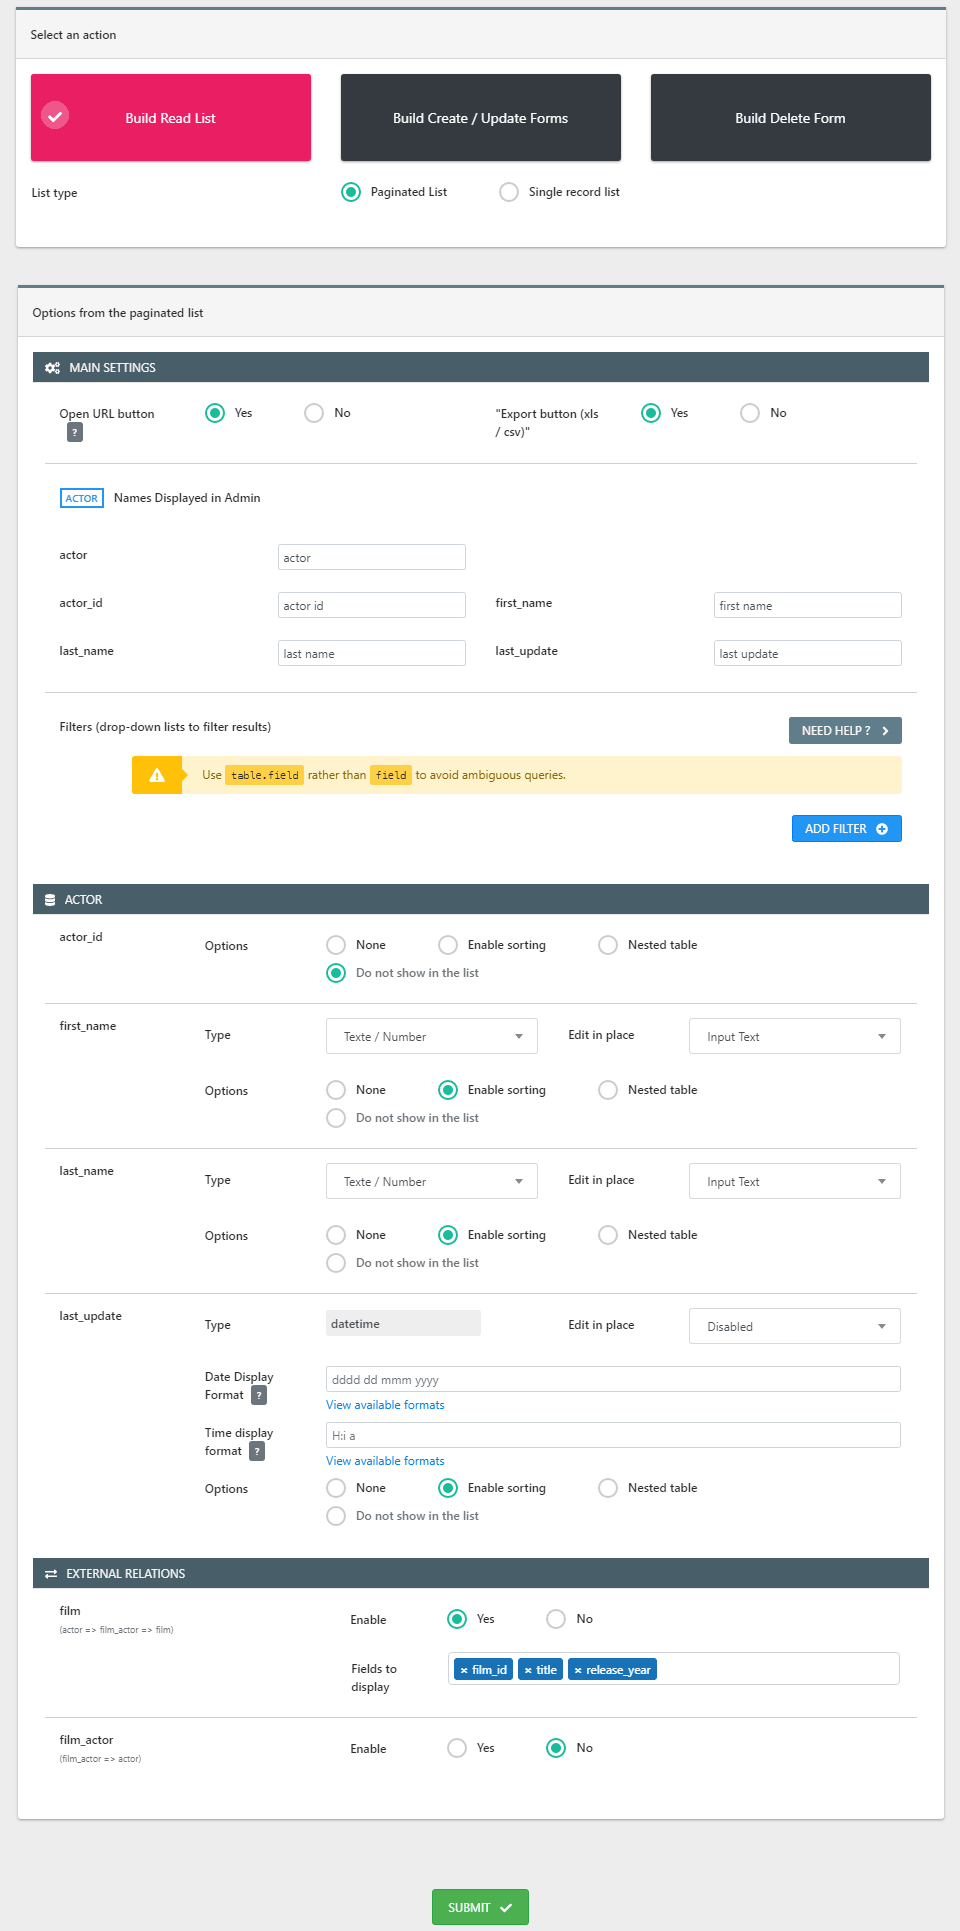960x1931 pixels.
Task: Remove the release_year tag with its x
Action: 578,1670
